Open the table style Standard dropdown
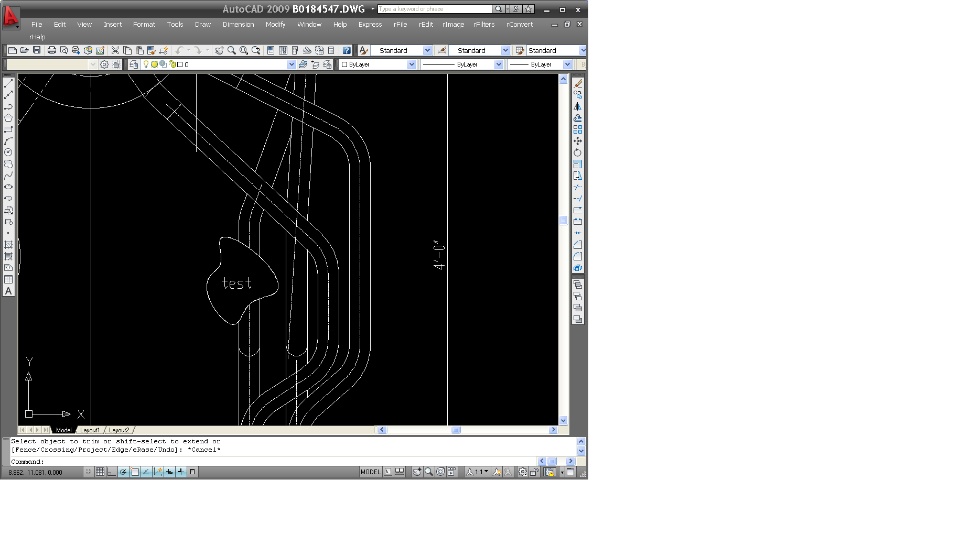The height and width of the screenshot is (546, 960). click(583, 50)
